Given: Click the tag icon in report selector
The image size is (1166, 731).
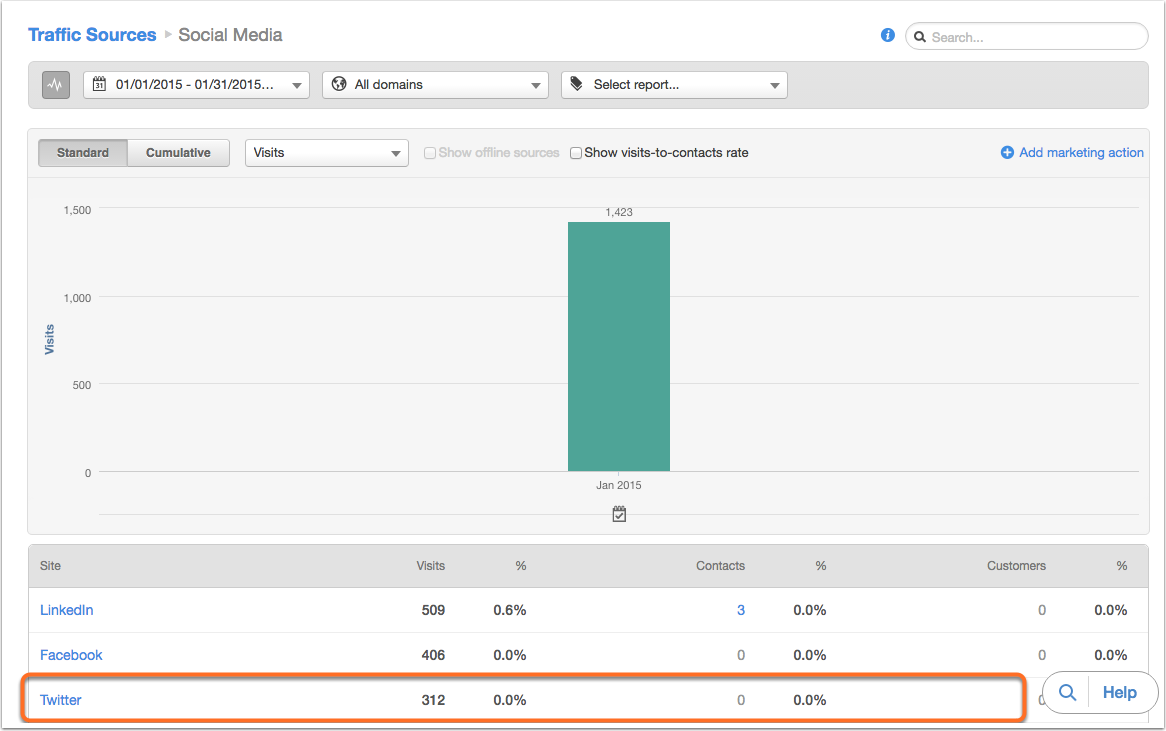Looking at the screenshot, I should tap(577, 85).
